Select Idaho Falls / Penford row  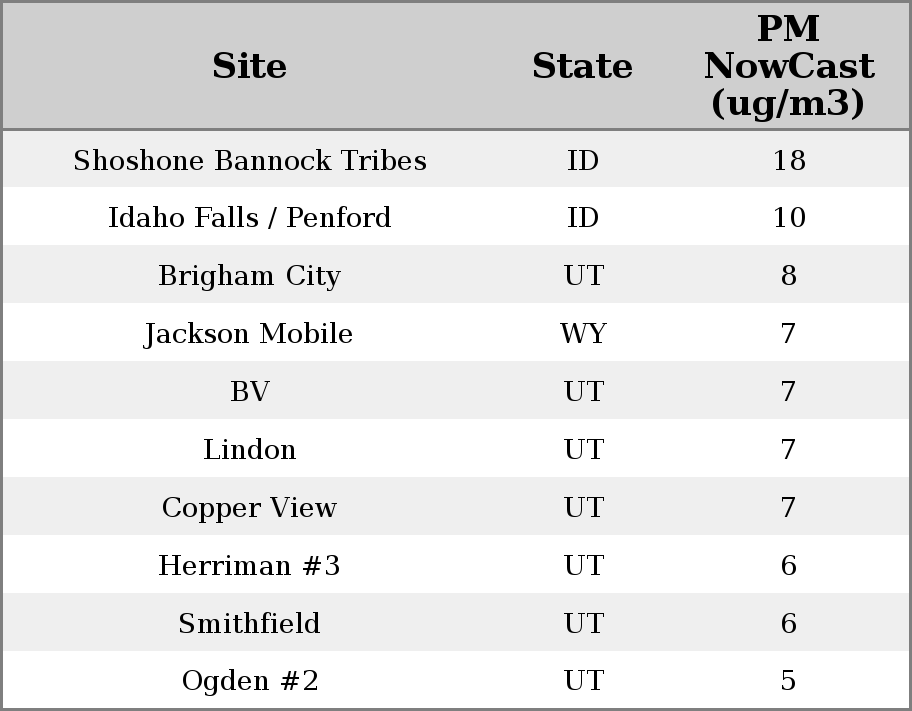tap(249, 218)
